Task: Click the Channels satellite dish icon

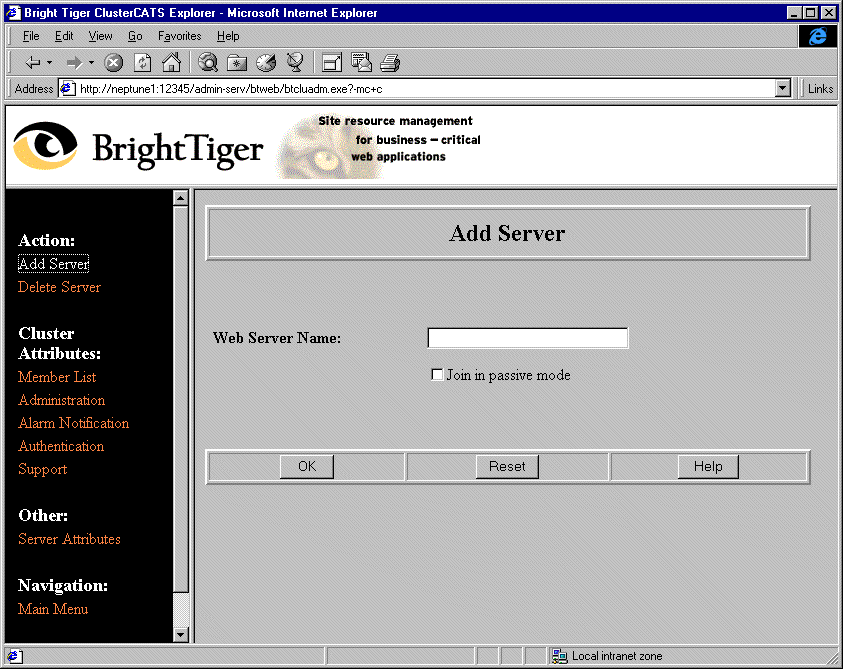Action: [295, 62]
